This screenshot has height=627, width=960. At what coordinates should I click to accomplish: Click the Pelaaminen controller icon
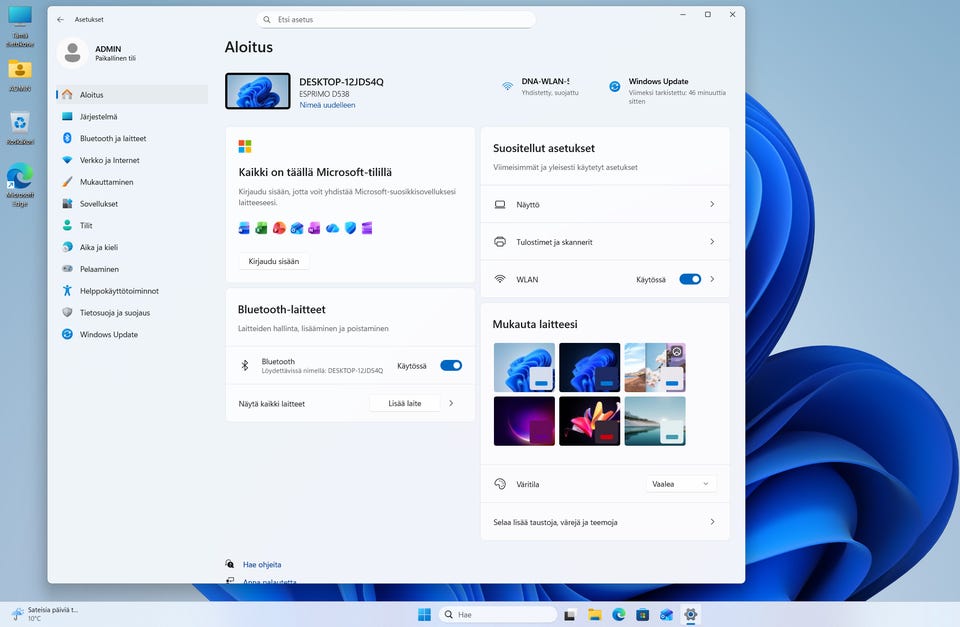coord(67,269)
